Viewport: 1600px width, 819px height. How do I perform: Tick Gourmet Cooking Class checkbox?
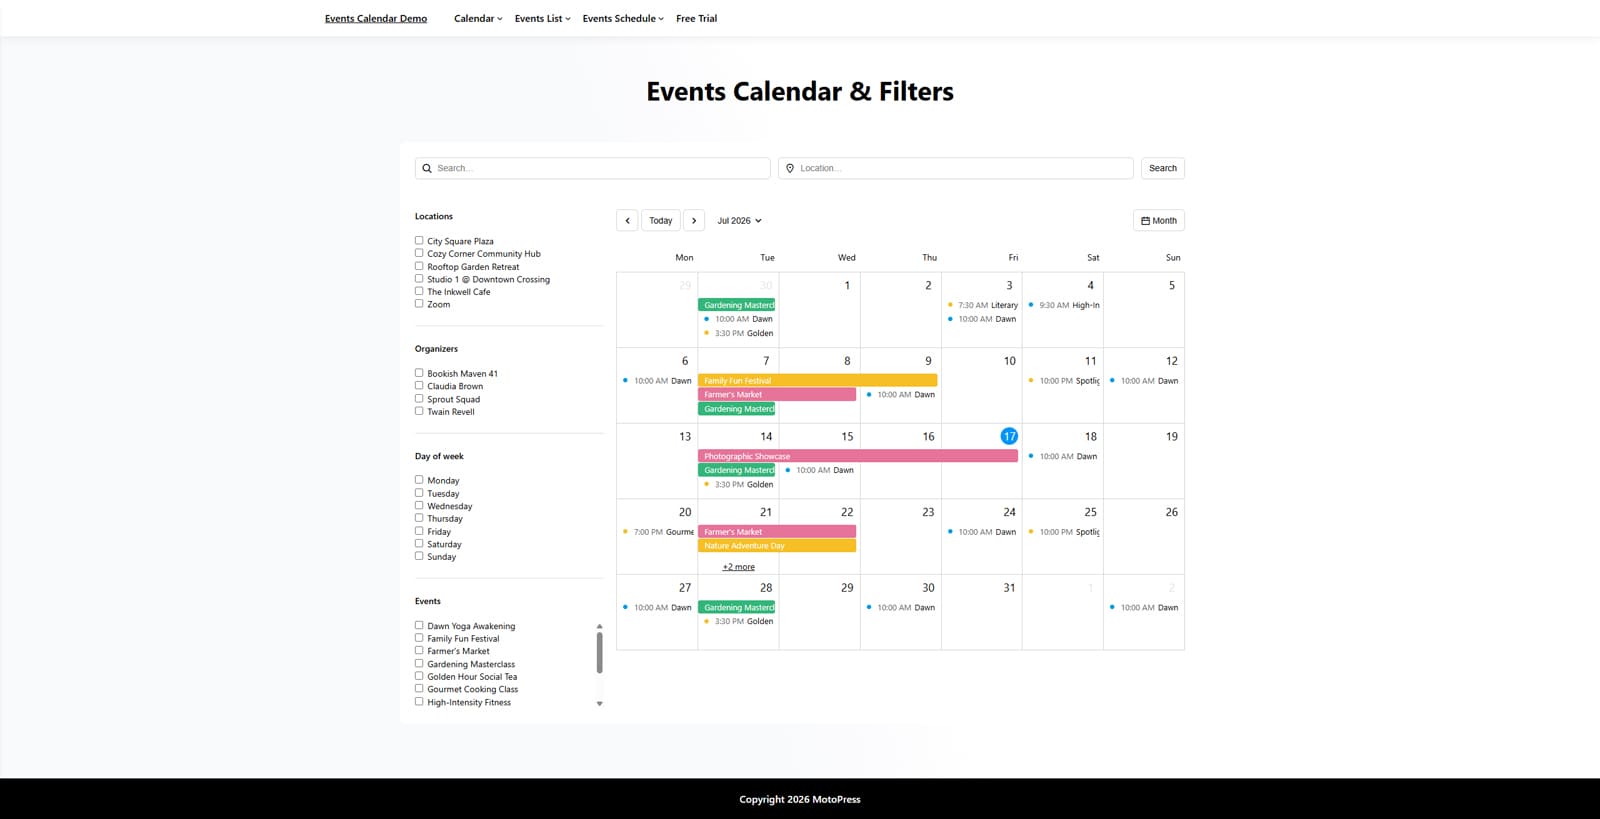pos(419,688)
